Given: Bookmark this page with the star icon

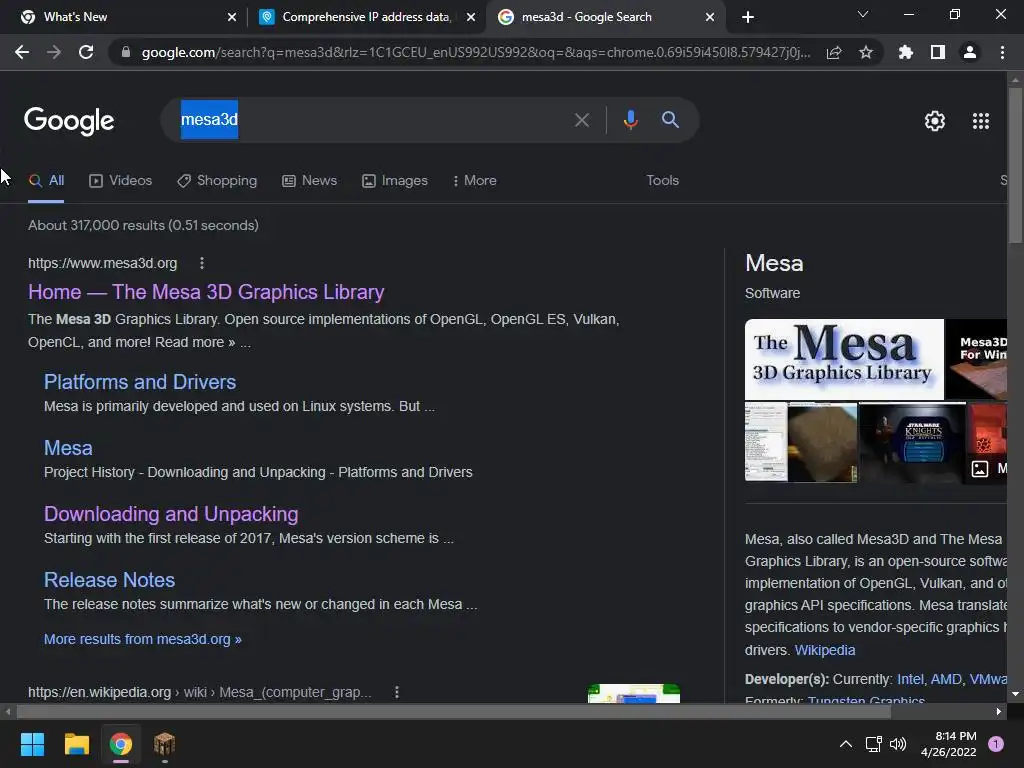Looking at the screenshot, I should [866, 52].
